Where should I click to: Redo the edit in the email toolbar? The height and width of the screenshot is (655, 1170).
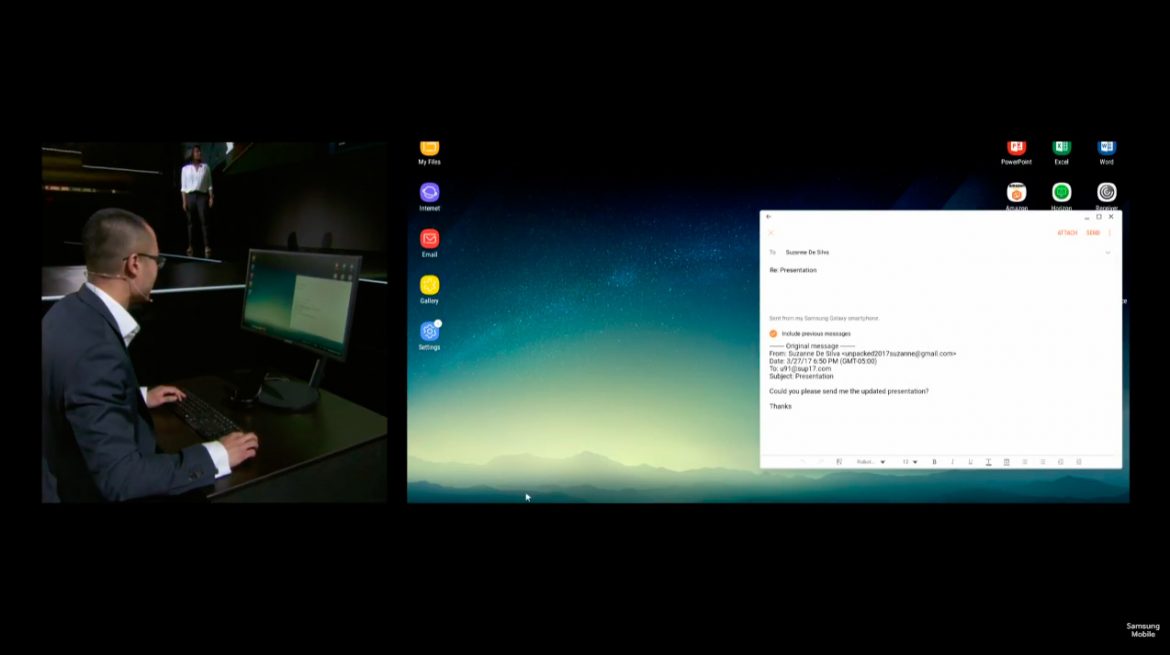pyautogui.click(x=821, y=462)
